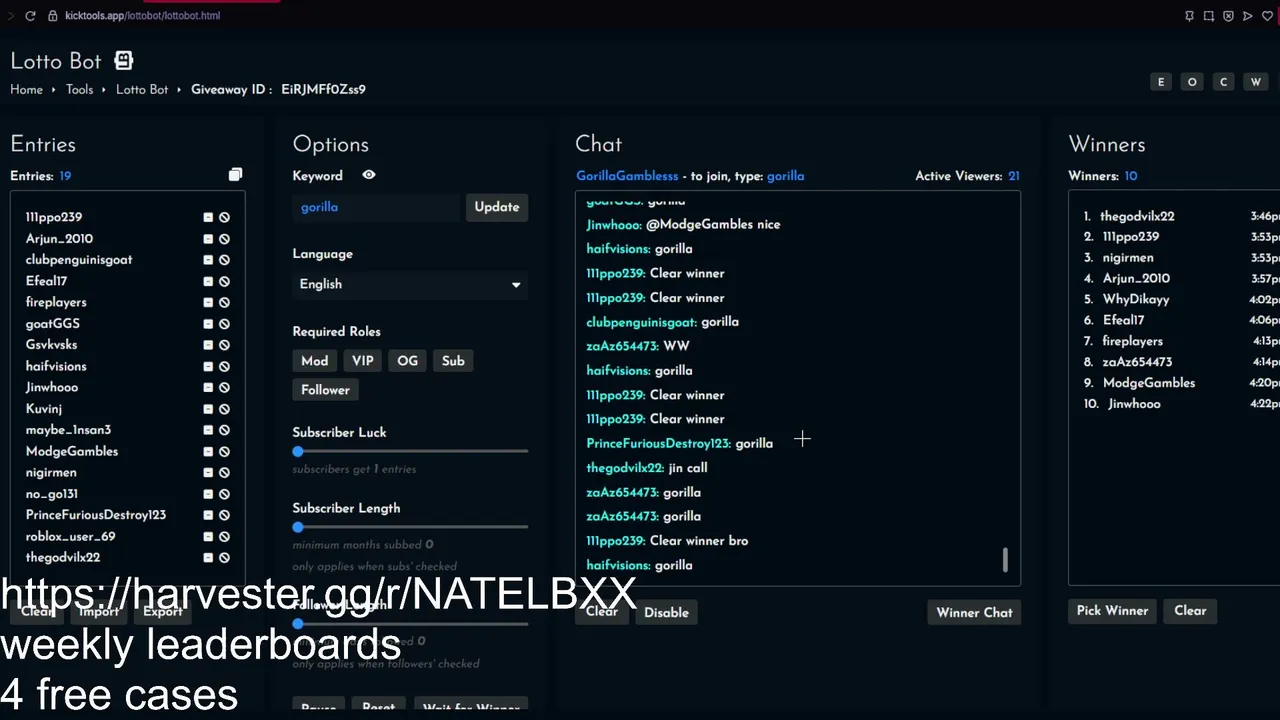This screenshot has height=720, width=1280.
Task: Click the minus icon for entry 111ppo239
Action: click(208, 217)
